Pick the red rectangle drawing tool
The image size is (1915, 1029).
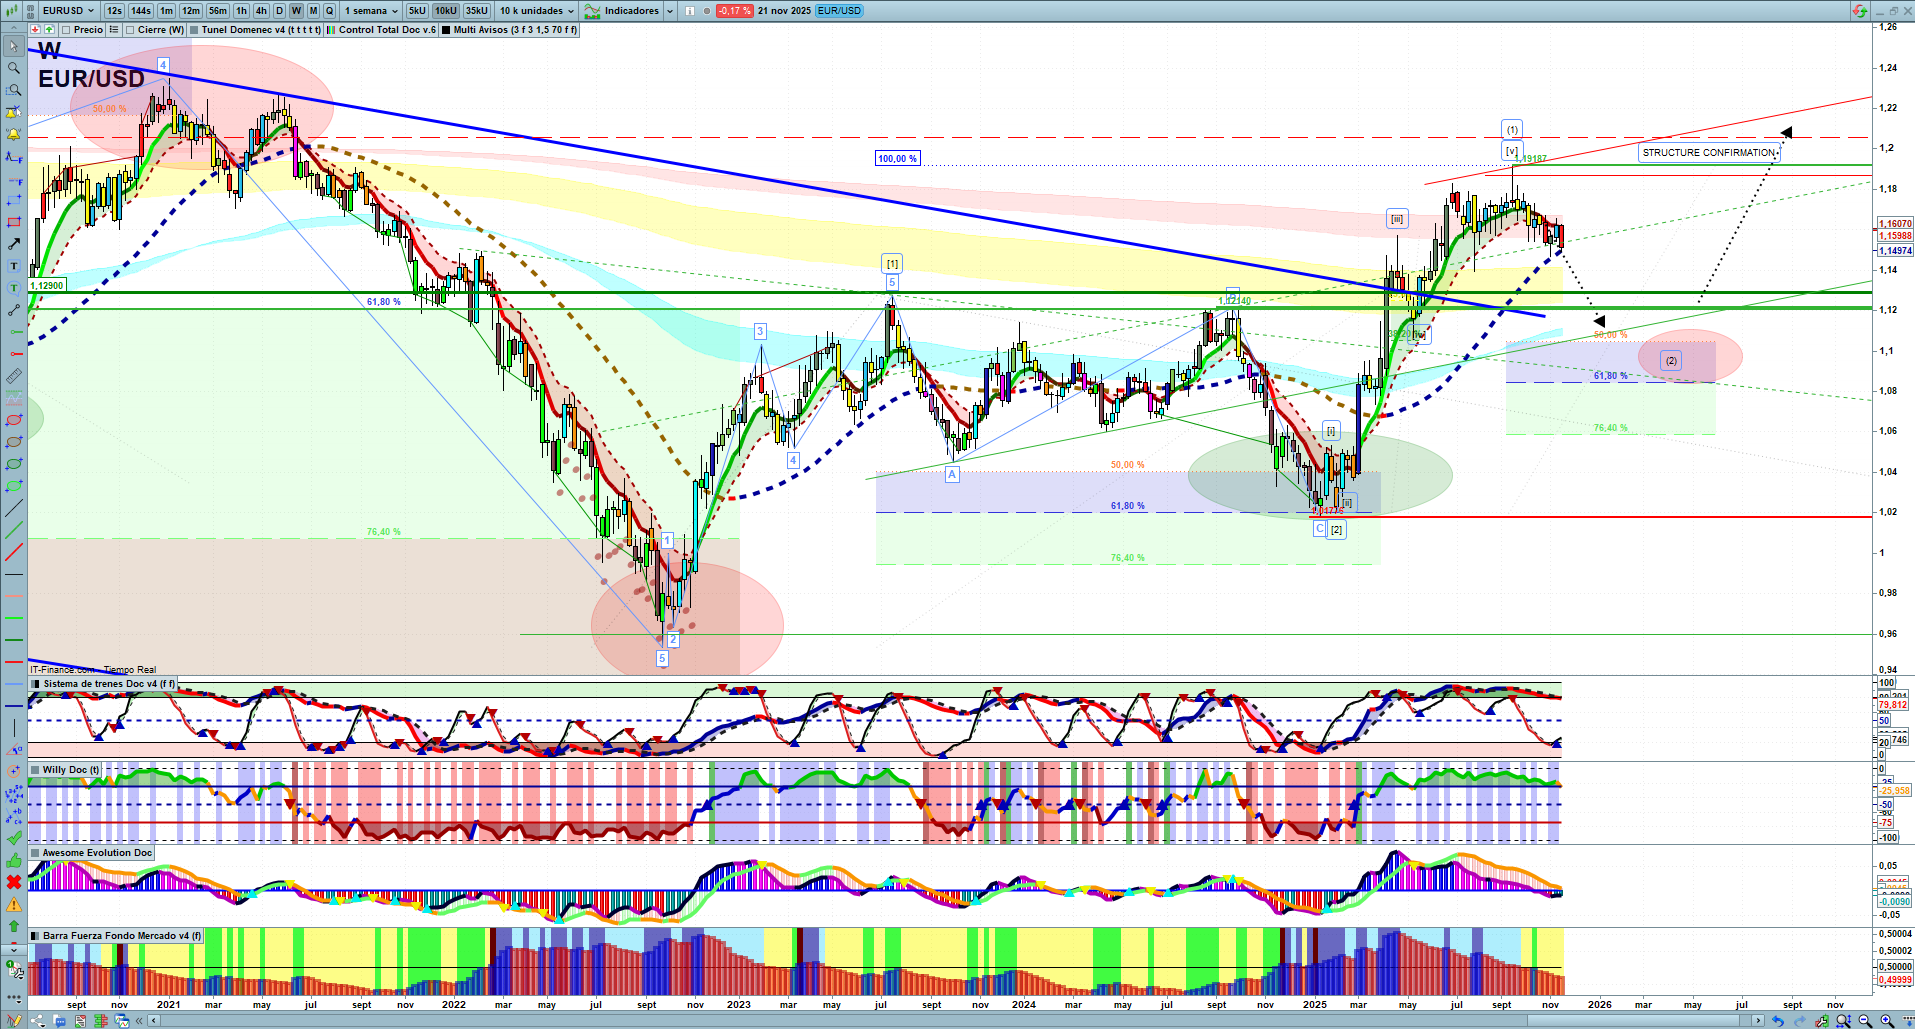tap(14, 222)
